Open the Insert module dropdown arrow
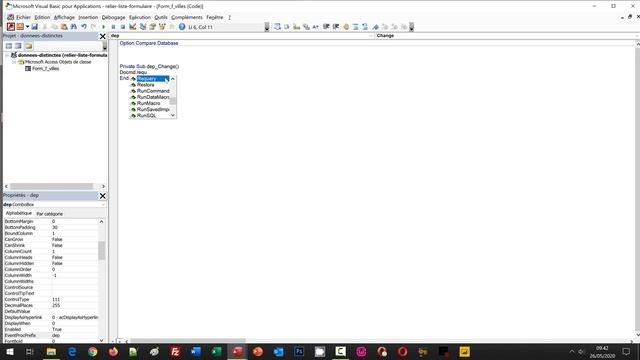640x360 pixels. (27, 27)
